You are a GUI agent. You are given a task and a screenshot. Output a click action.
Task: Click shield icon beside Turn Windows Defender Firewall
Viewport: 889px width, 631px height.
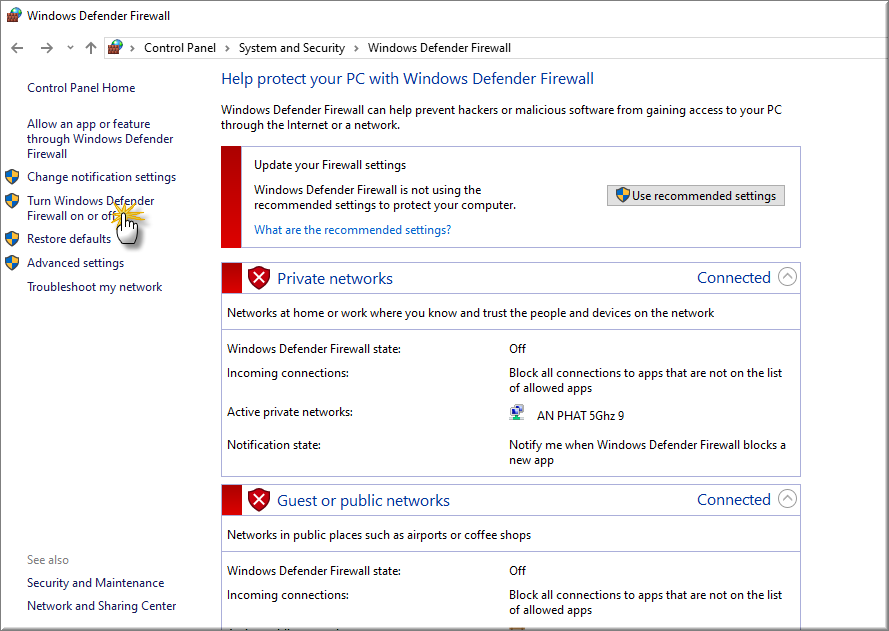pyautogui.click(x=12, y=201)
